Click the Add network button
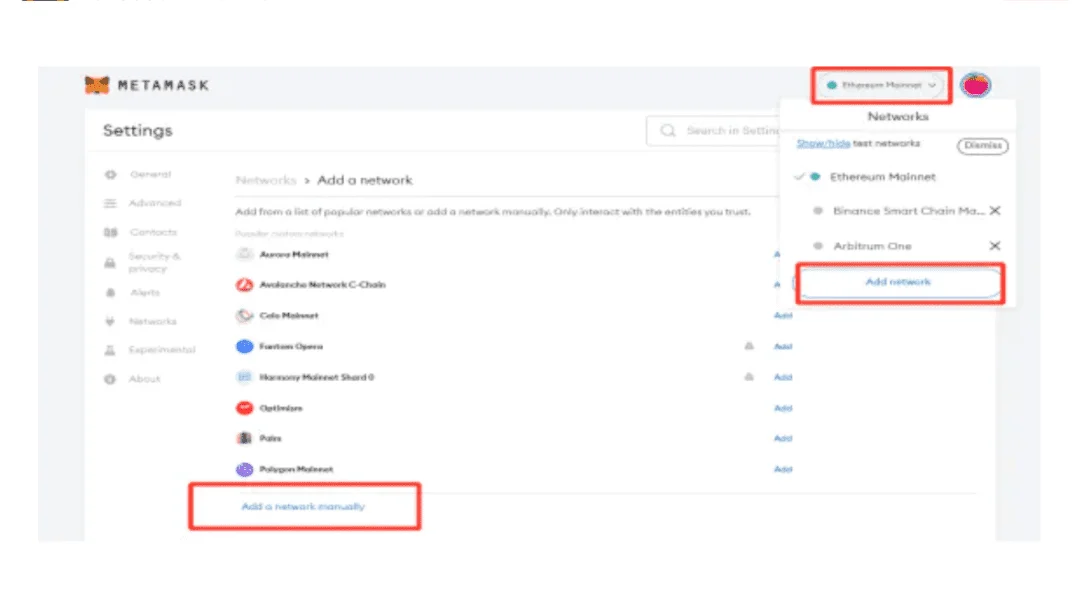This screenshot has height=608, width=1080. click(899, 282)
